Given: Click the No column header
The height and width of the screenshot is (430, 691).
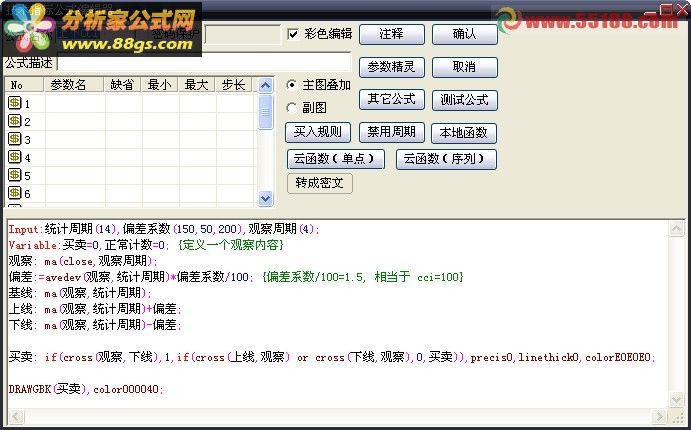Looking at the screenshot, I should [x=24, y=85].
